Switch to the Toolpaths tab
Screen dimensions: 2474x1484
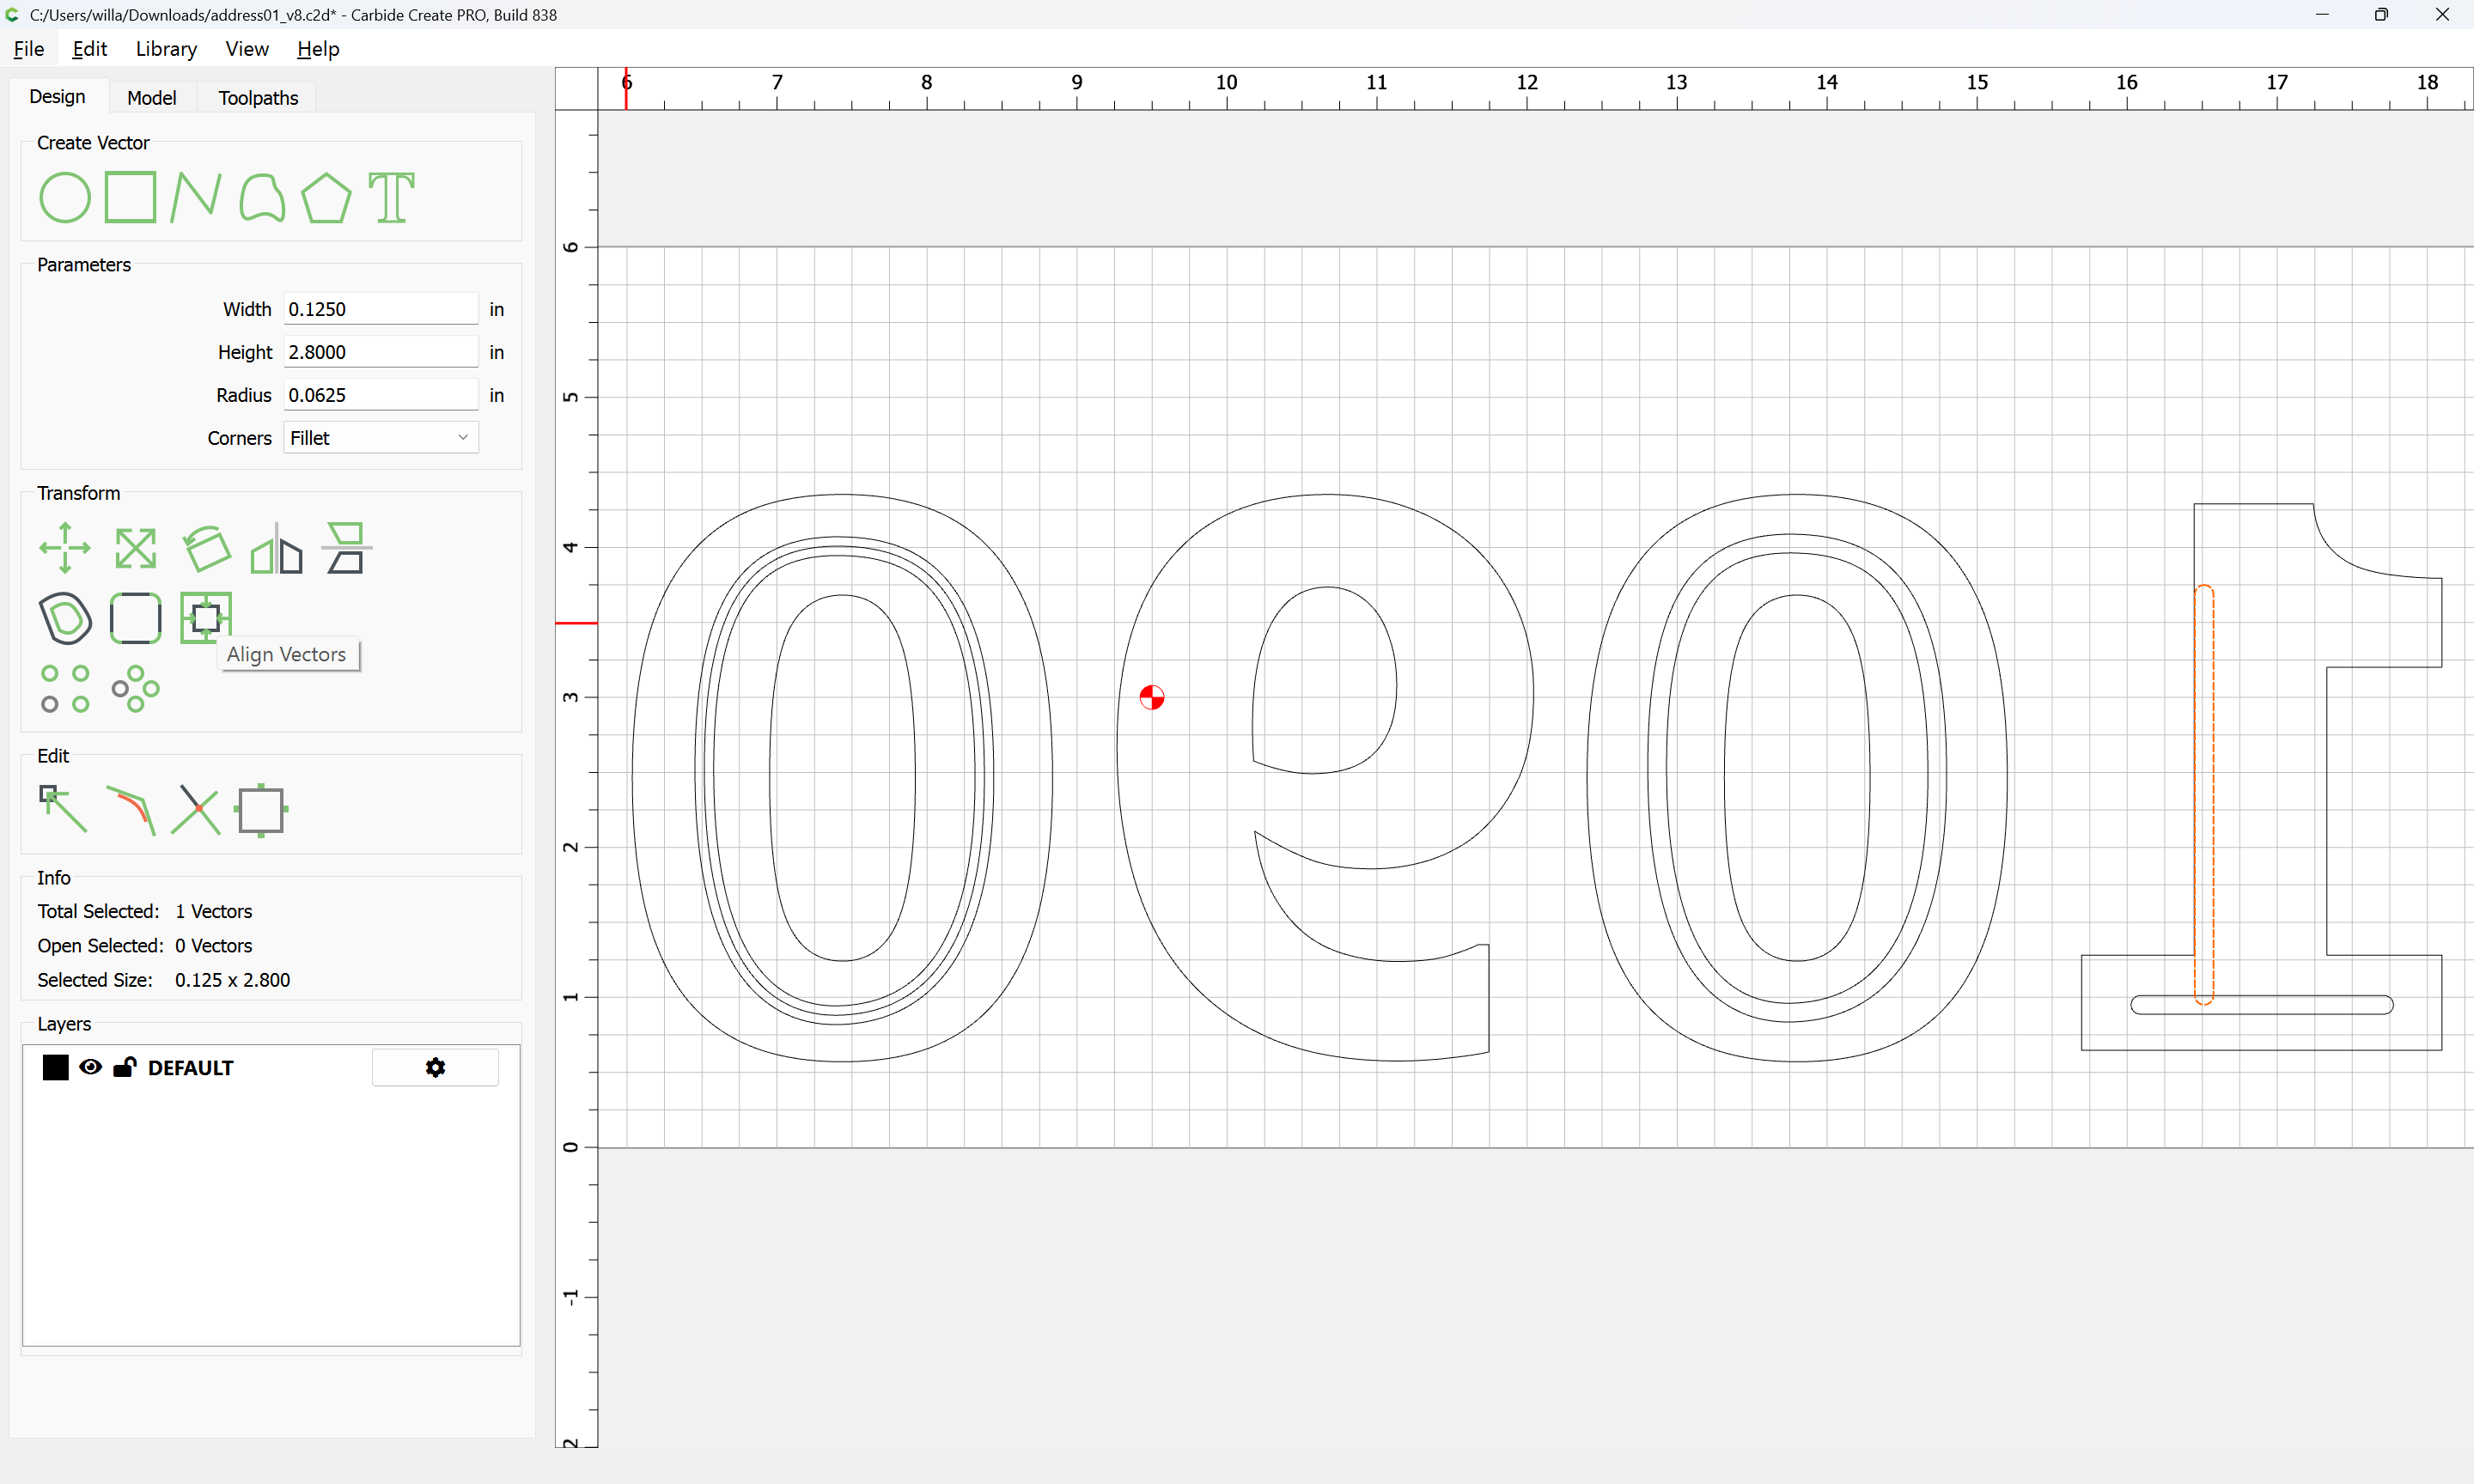(x=258, y=98)
